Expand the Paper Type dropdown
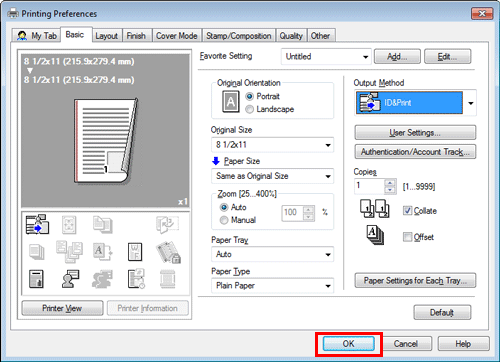Screen dimensions: 500x362 (272, 286)
